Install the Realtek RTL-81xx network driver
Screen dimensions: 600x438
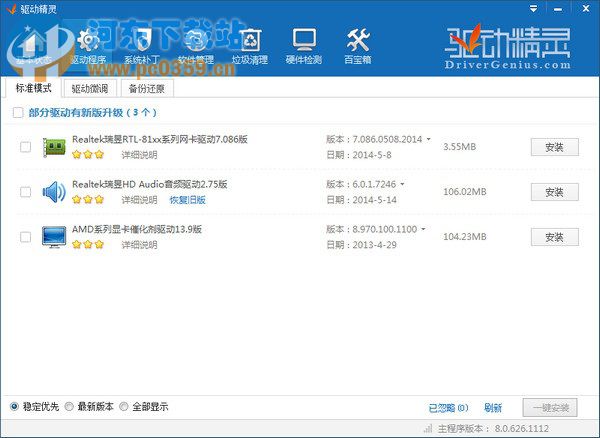click(554, 147)
